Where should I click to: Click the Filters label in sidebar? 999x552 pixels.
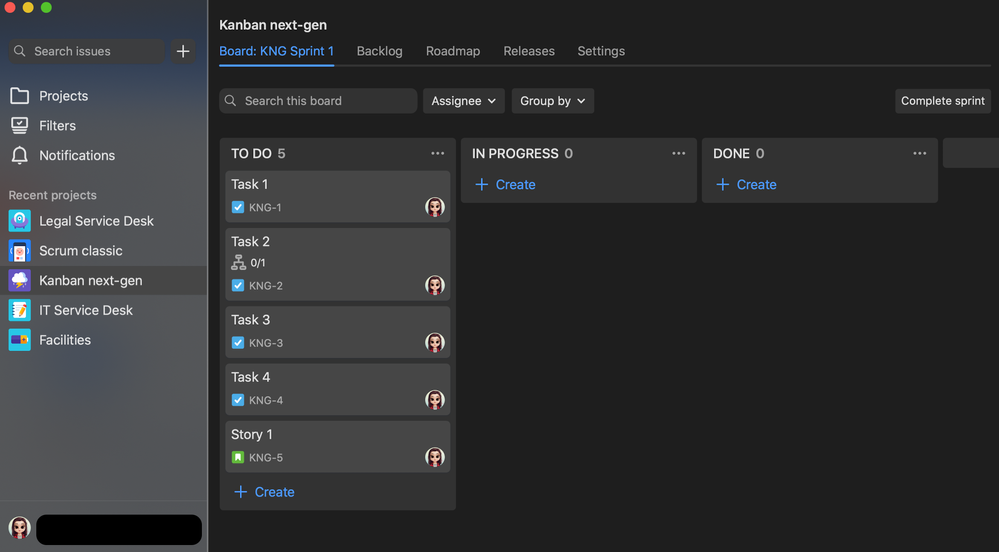[57, 126]
